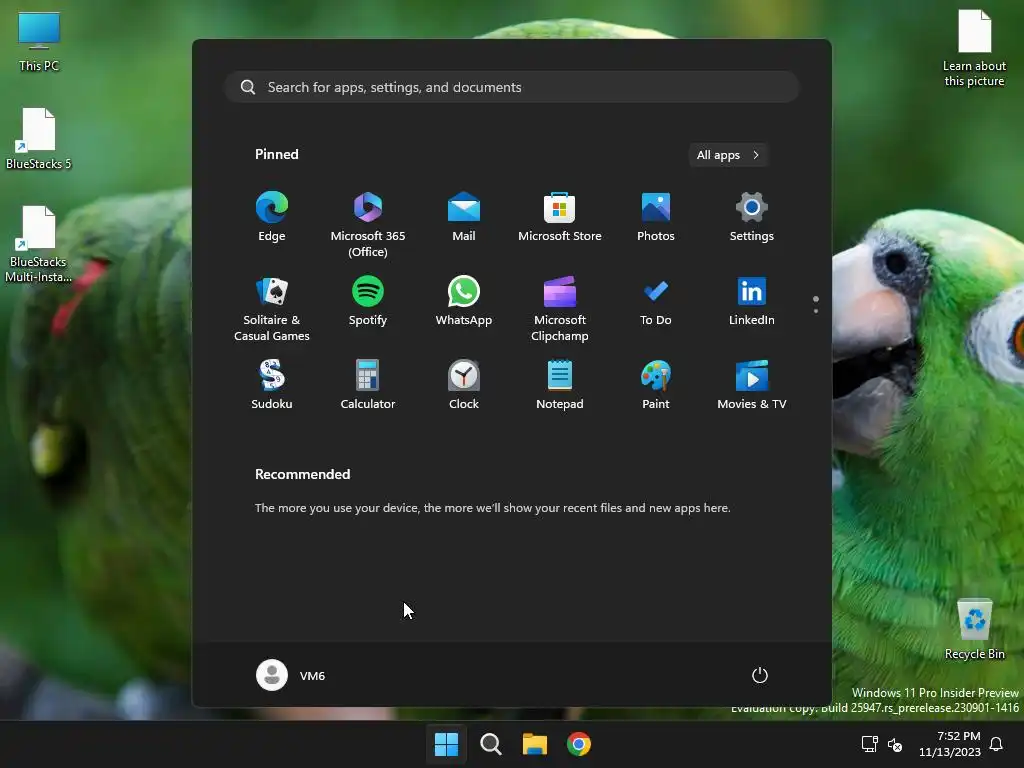Open the clock and date flyout
The image size is (1024, 768).
tap(950, 744)
